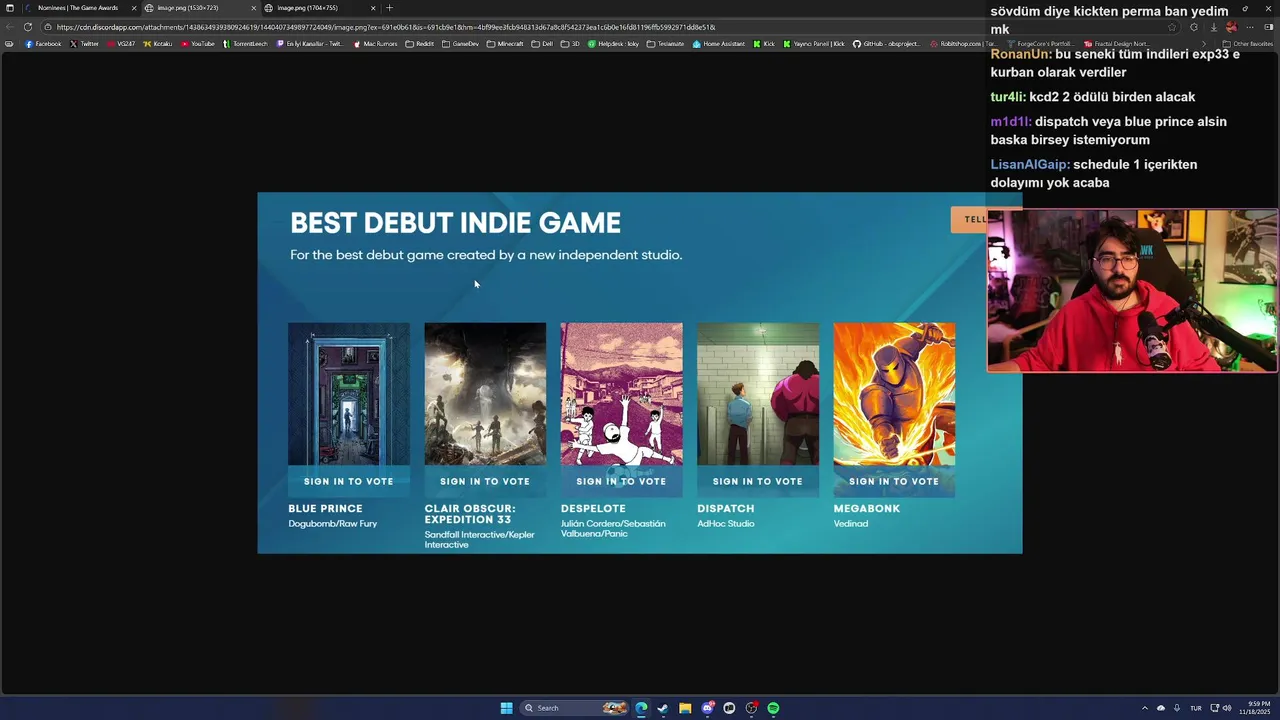Open YouTube bookmark

click(198, 44)
